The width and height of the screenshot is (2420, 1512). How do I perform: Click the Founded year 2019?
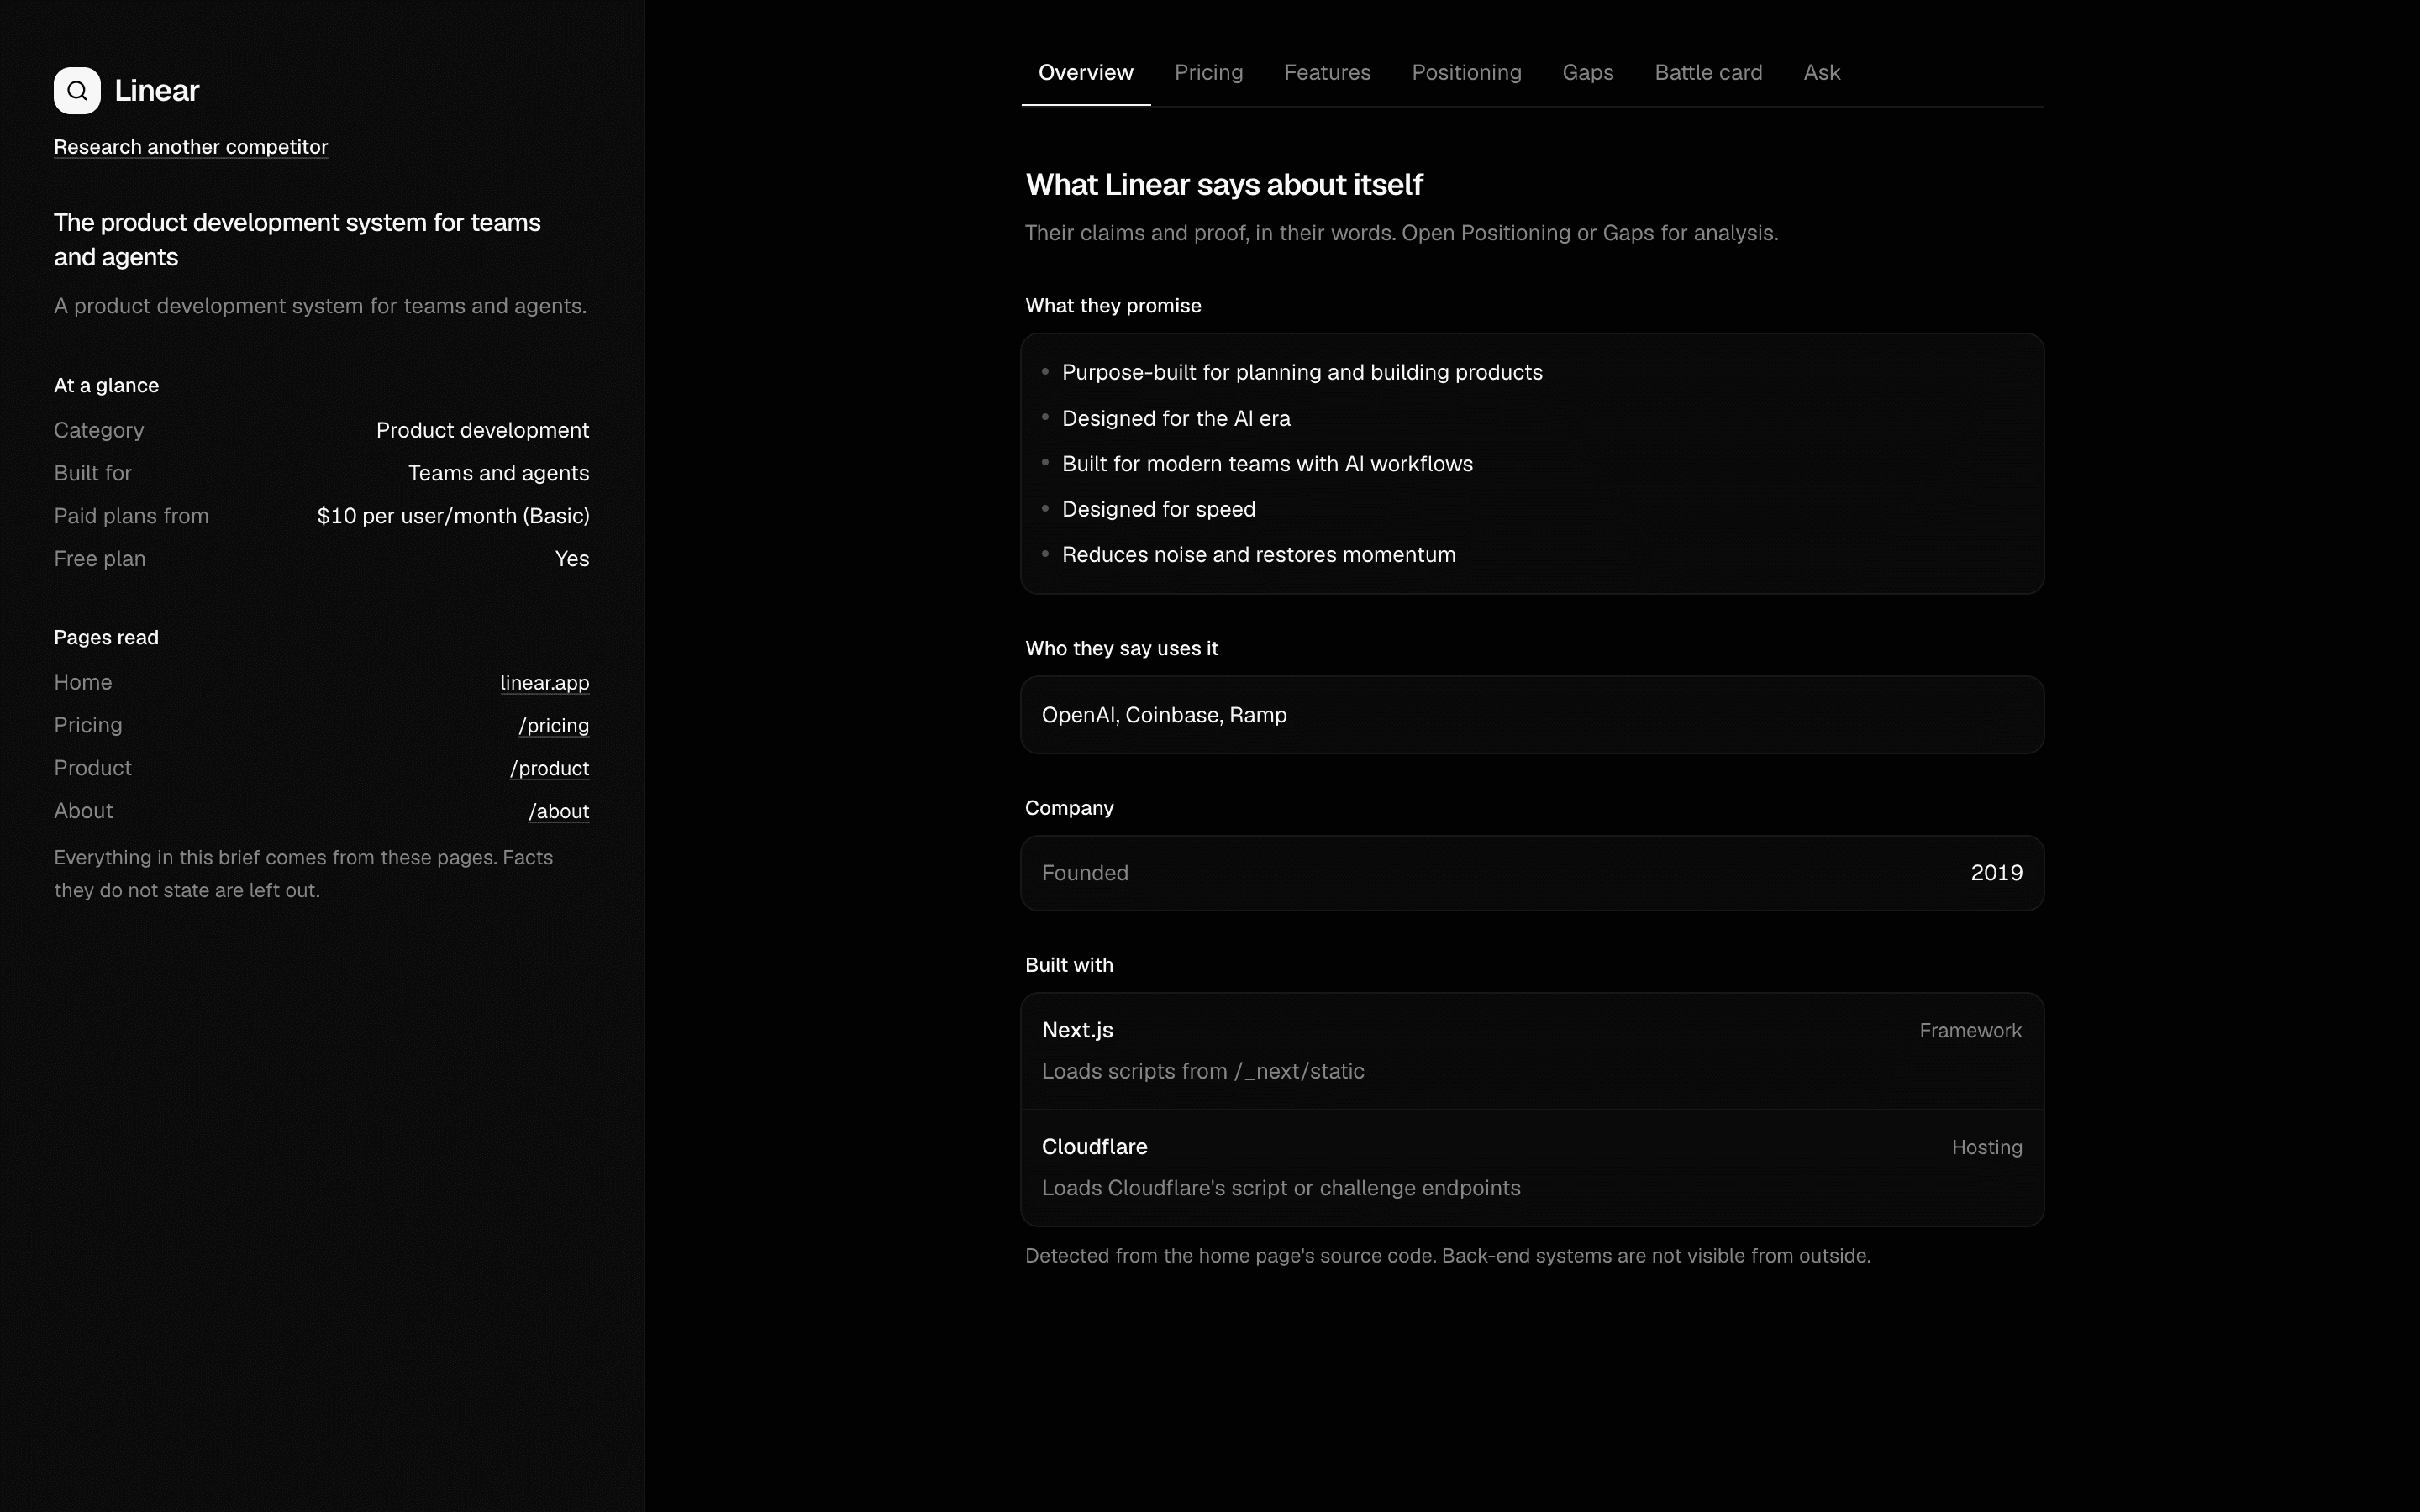click(1996, 873)
